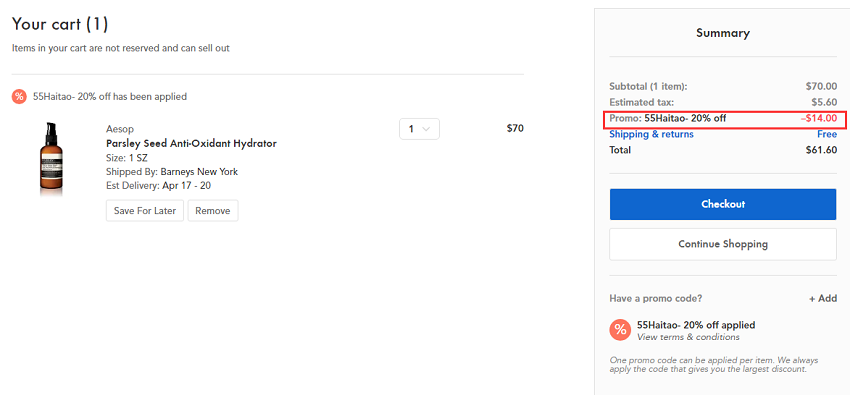Click the Subtotal value $70.00
Screen dimensions: 850x395
tap(821, 86)
